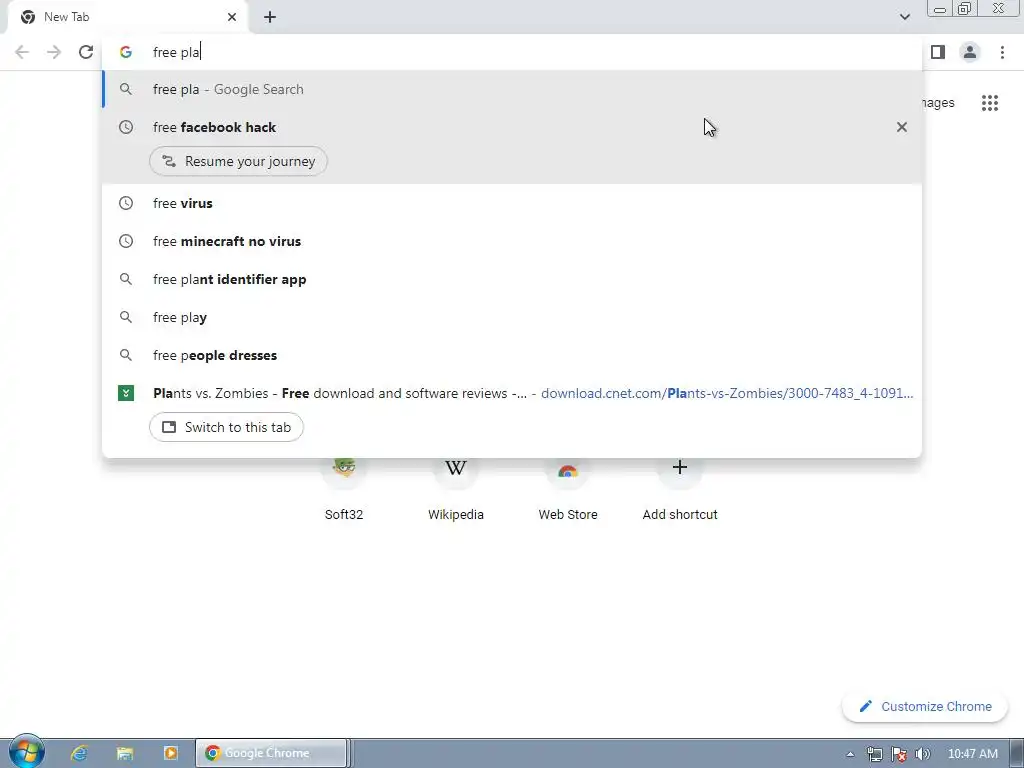Choose 'free play' search suggestion
This screenshot has height=768, width=1024.
[x=512, y=317]
